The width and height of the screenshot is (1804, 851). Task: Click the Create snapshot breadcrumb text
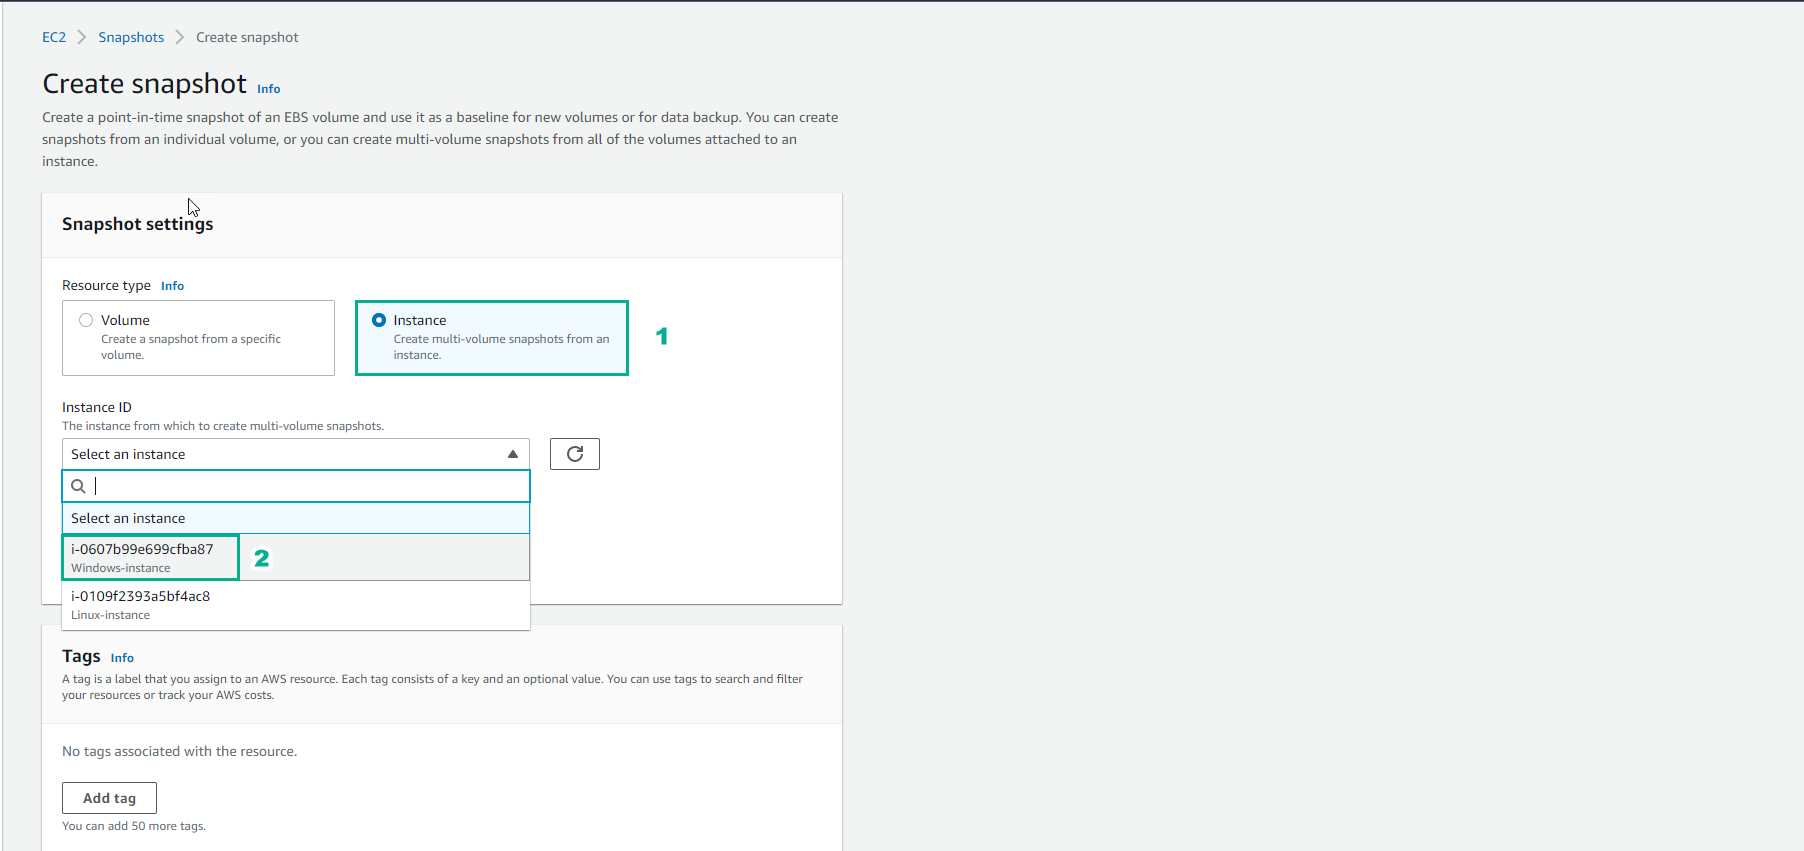pyautogui.click(x=247, y=37)
